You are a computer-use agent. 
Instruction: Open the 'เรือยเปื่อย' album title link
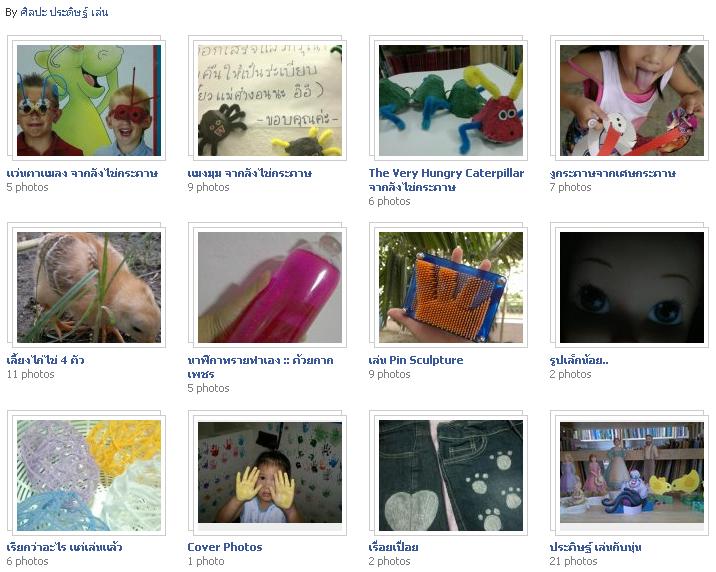pyautogui.click(x=393, y=547)
